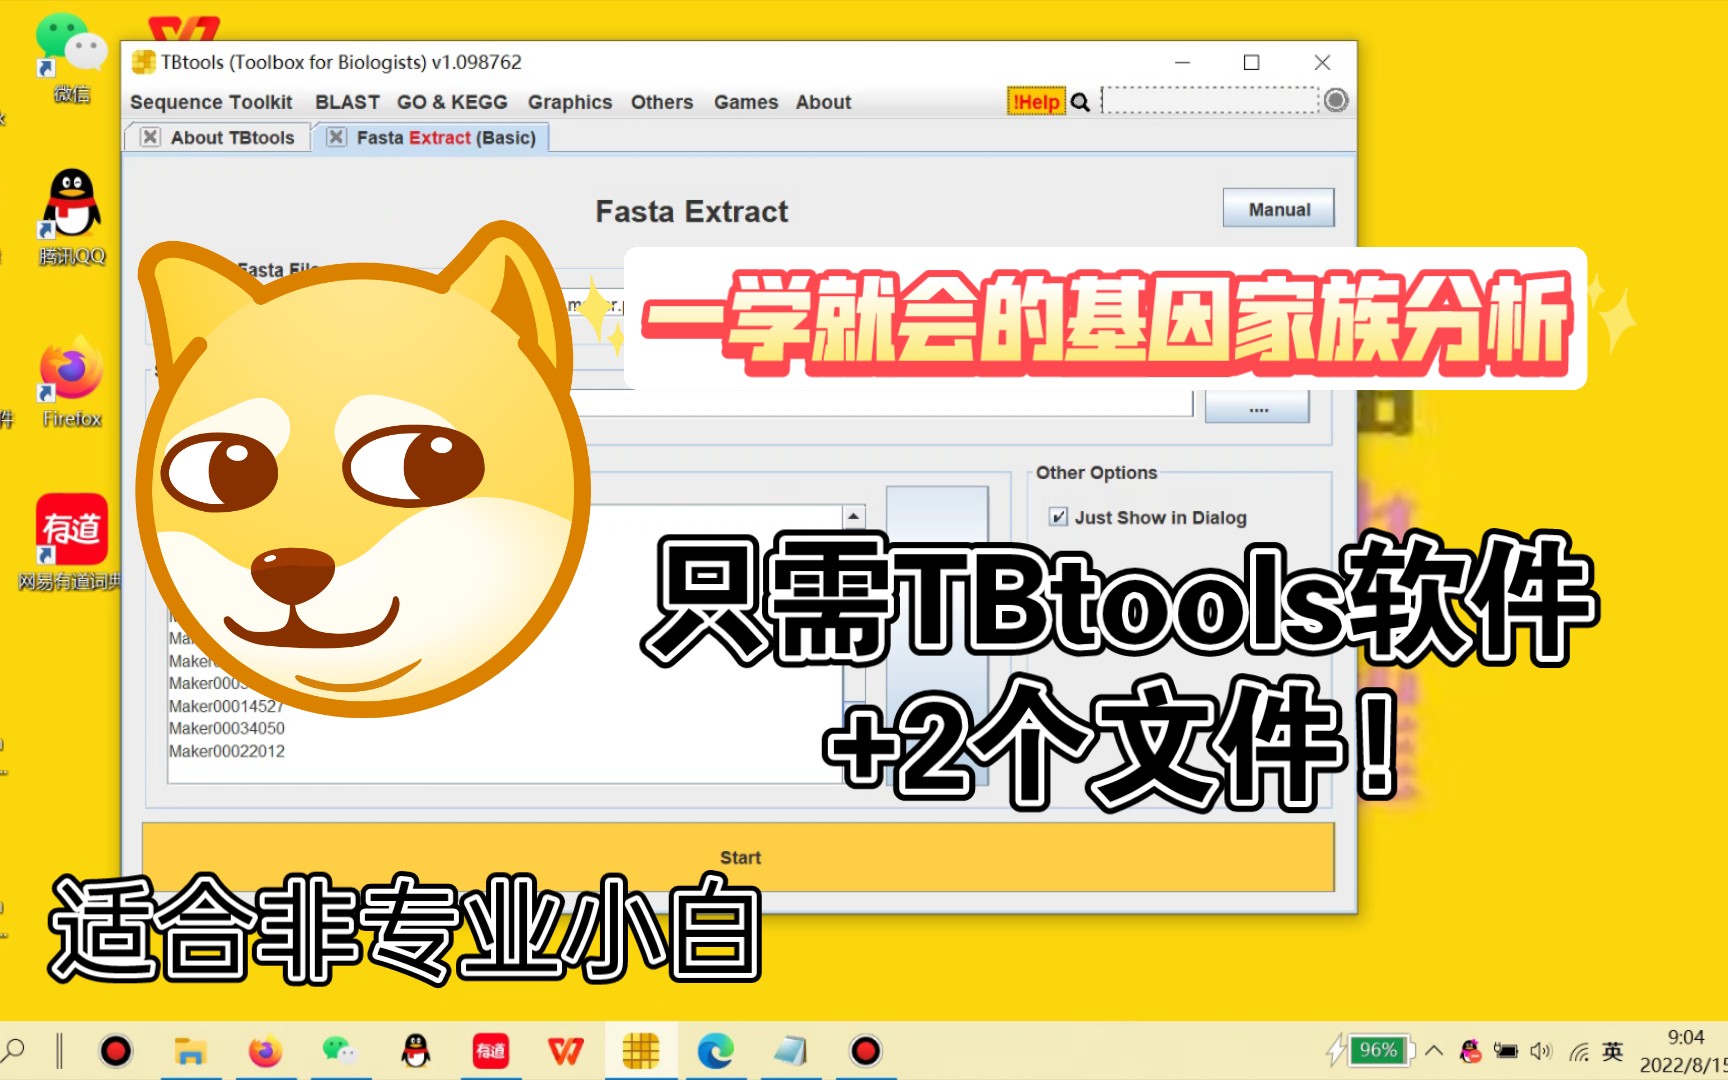
Task: Open Youdao Dictionary from the taskbar
Action: click(x=489, y=1050)
